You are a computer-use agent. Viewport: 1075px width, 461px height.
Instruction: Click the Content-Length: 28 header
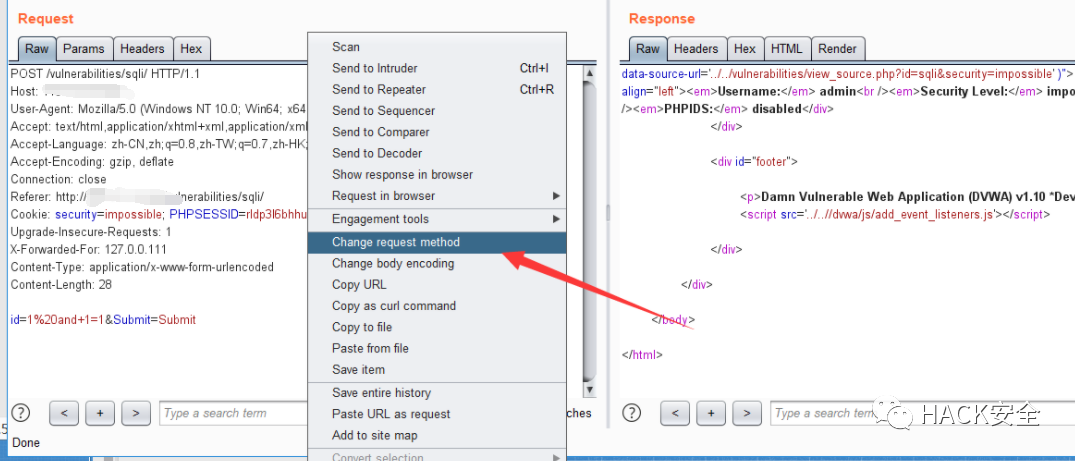(61, 285)
